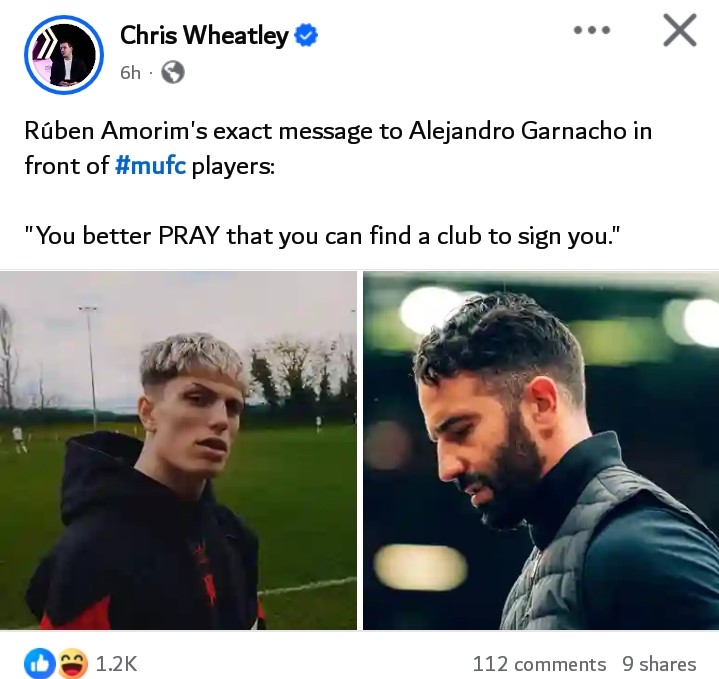Click the quoted PRAY message text
This screenshot has width=719, height=679.
[x=322, y=236]
